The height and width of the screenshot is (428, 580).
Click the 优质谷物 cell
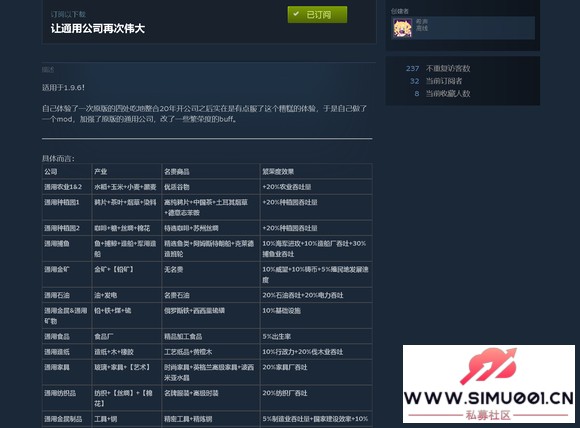(211, 187)
